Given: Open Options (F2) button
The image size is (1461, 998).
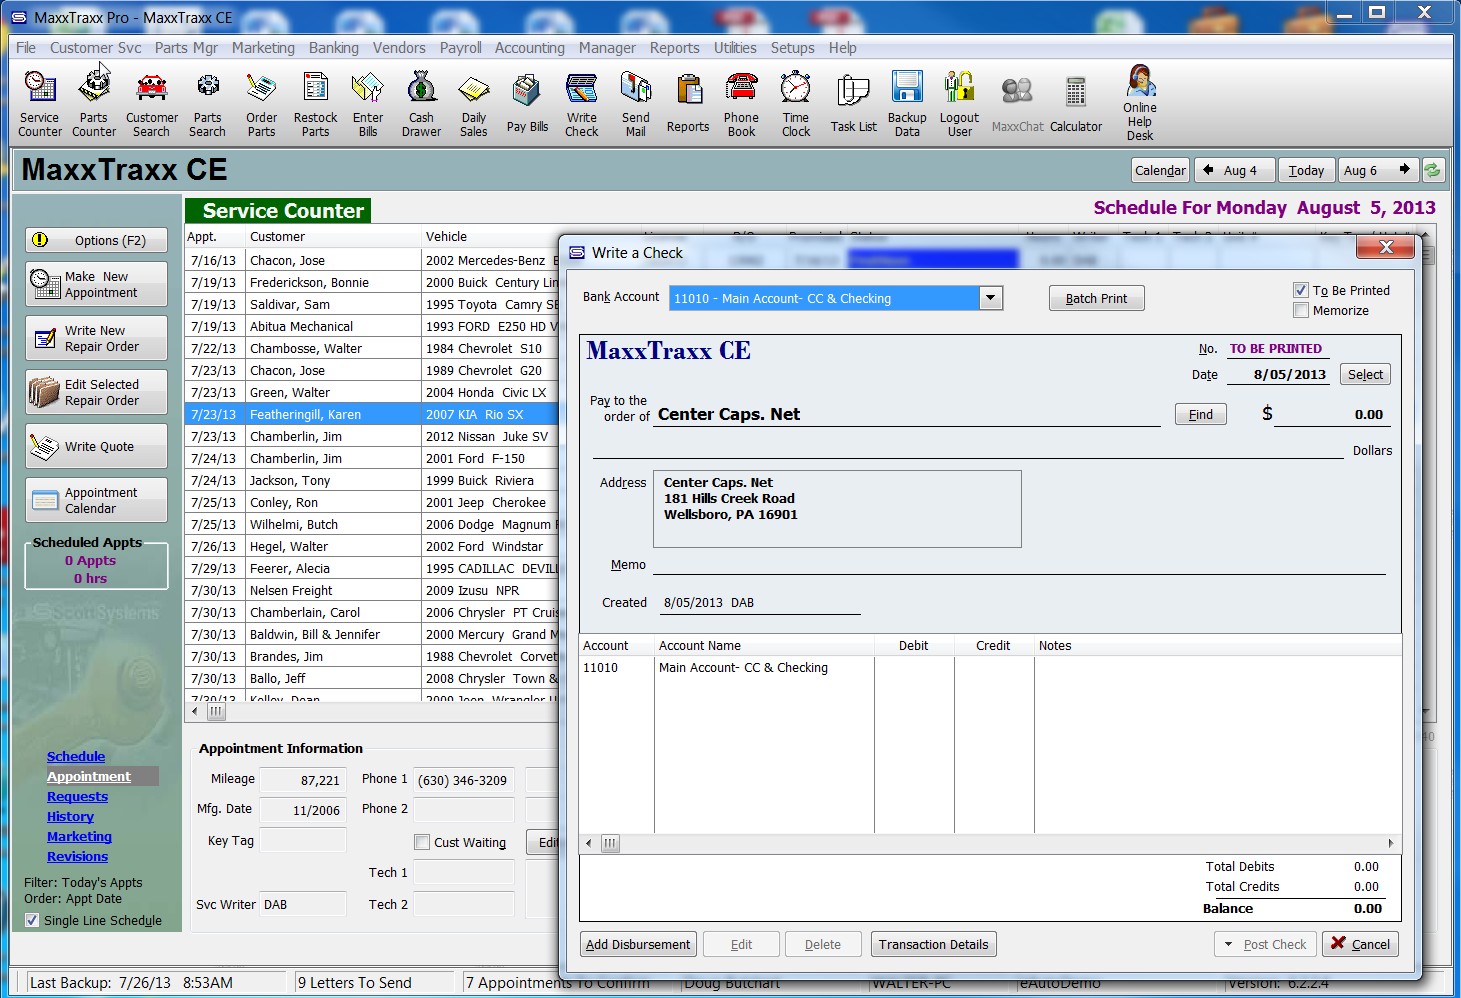Looking at the screenshot, I should click(96, 240).
